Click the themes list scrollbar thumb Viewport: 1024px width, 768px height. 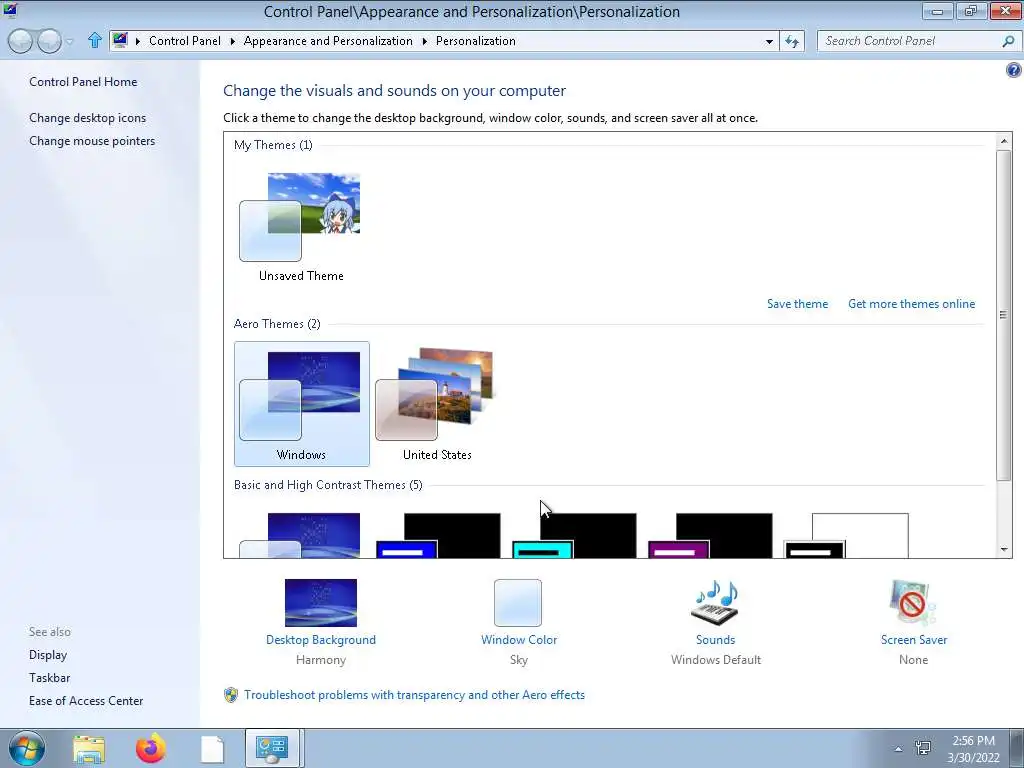click(x=1004, y=315)
